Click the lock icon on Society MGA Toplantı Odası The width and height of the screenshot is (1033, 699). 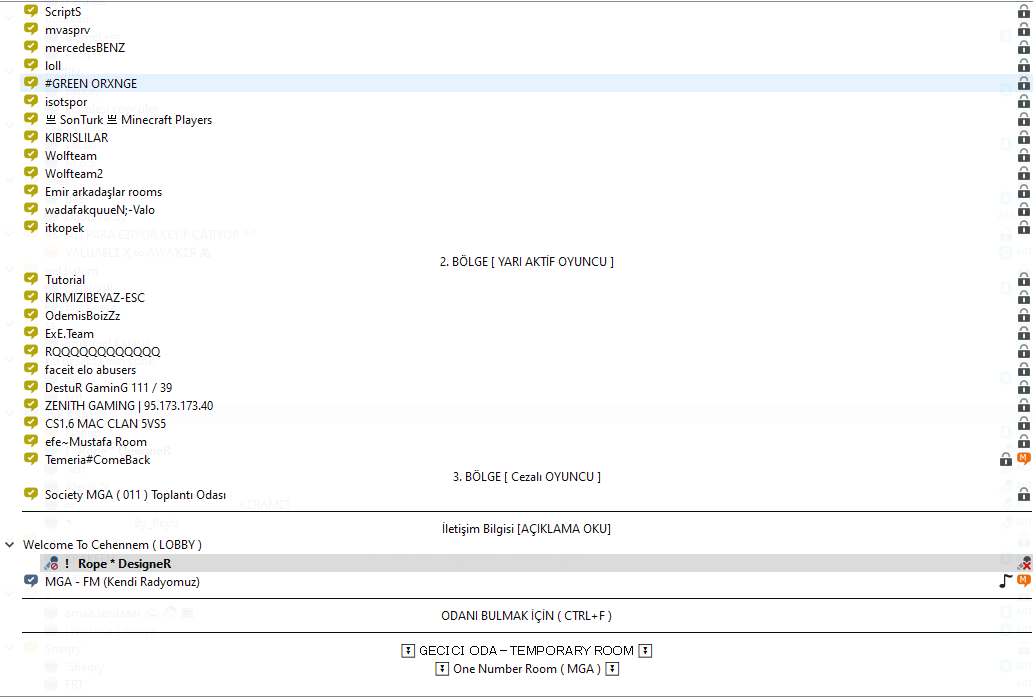coord(1023,494)
